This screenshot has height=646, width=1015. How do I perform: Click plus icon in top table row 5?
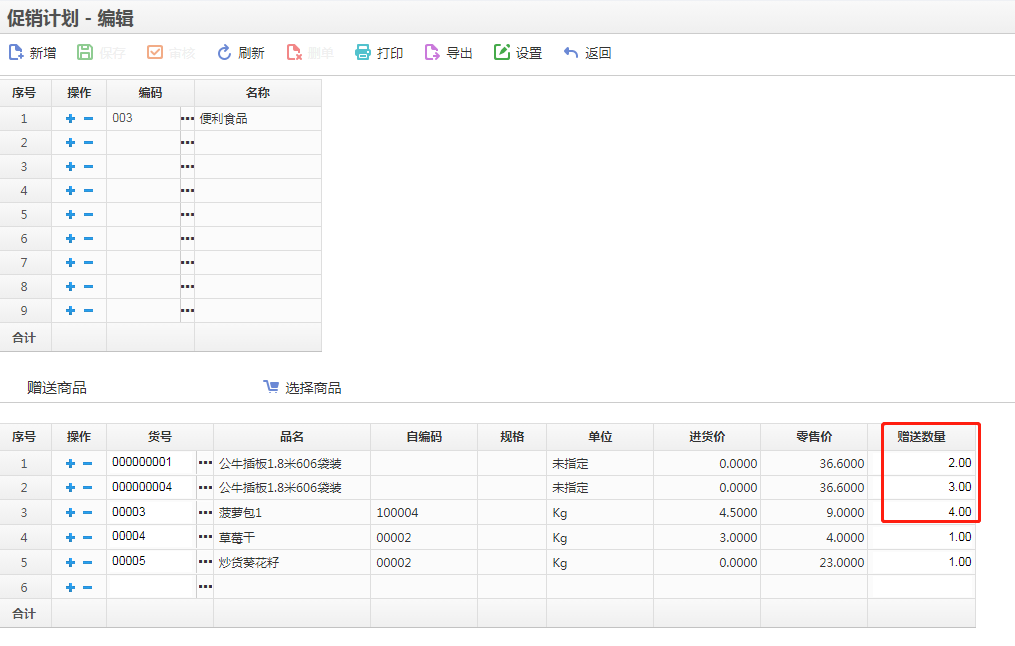point(71,214)
